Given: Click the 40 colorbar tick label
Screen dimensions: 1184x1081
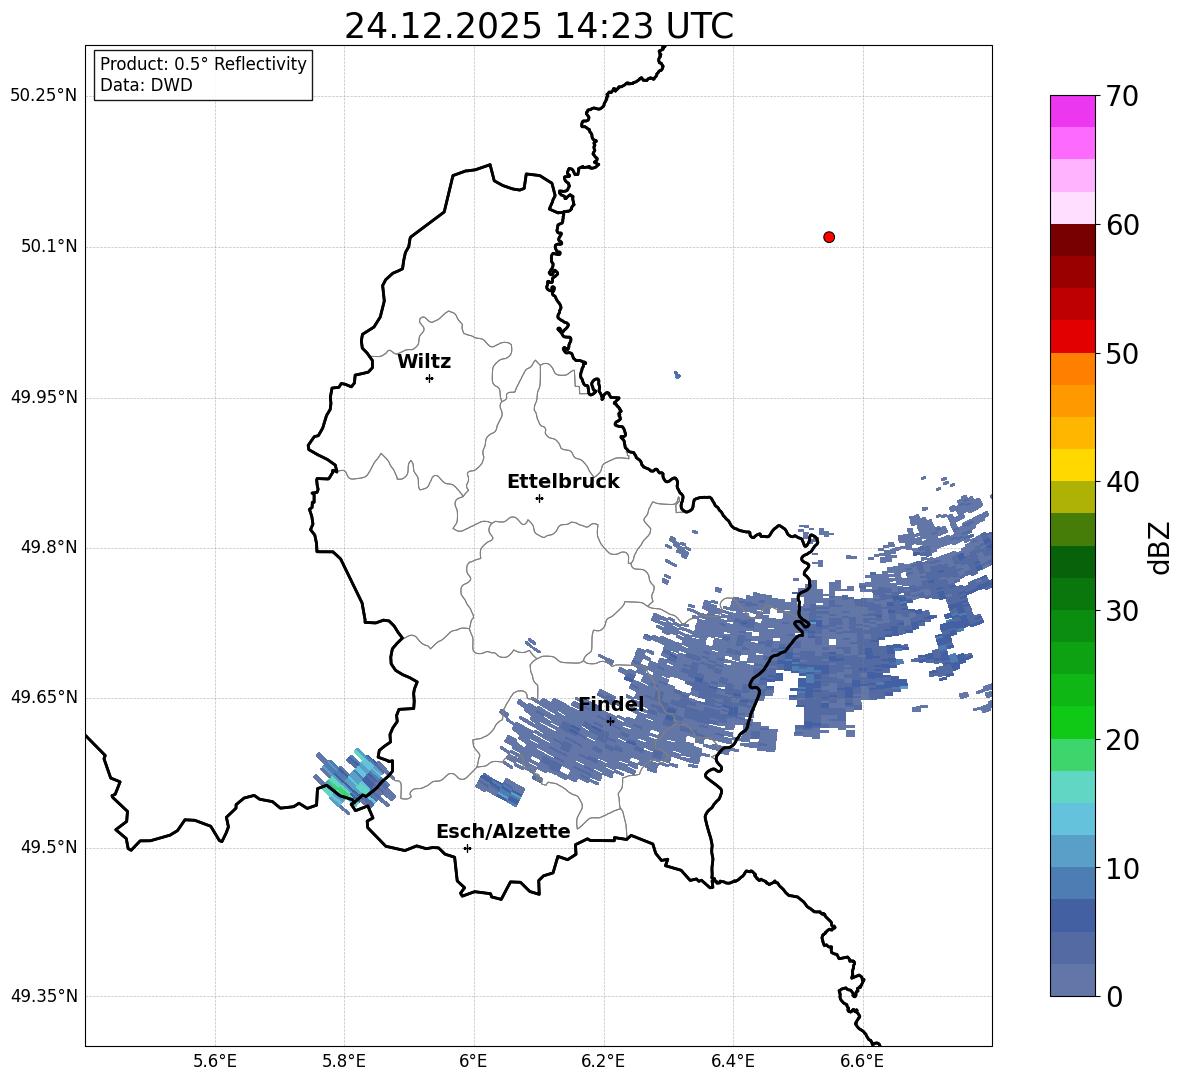Looking at the screenshot, I should (x=1122, y=482).
